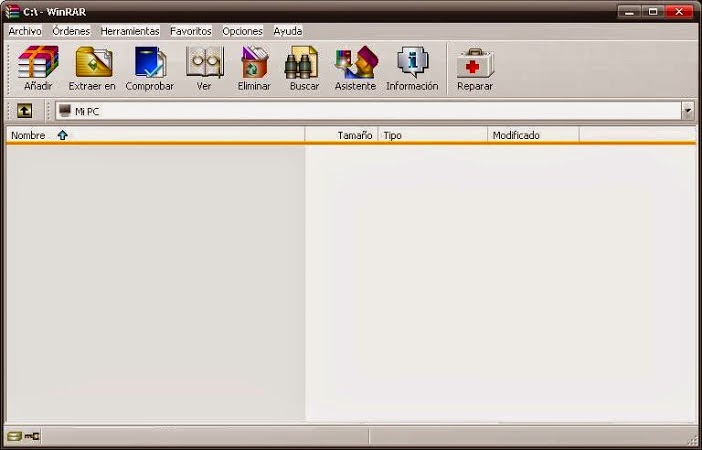
Task: Sort by Tamaño column header
Action: pyautogui.click(x=342, y=135)
